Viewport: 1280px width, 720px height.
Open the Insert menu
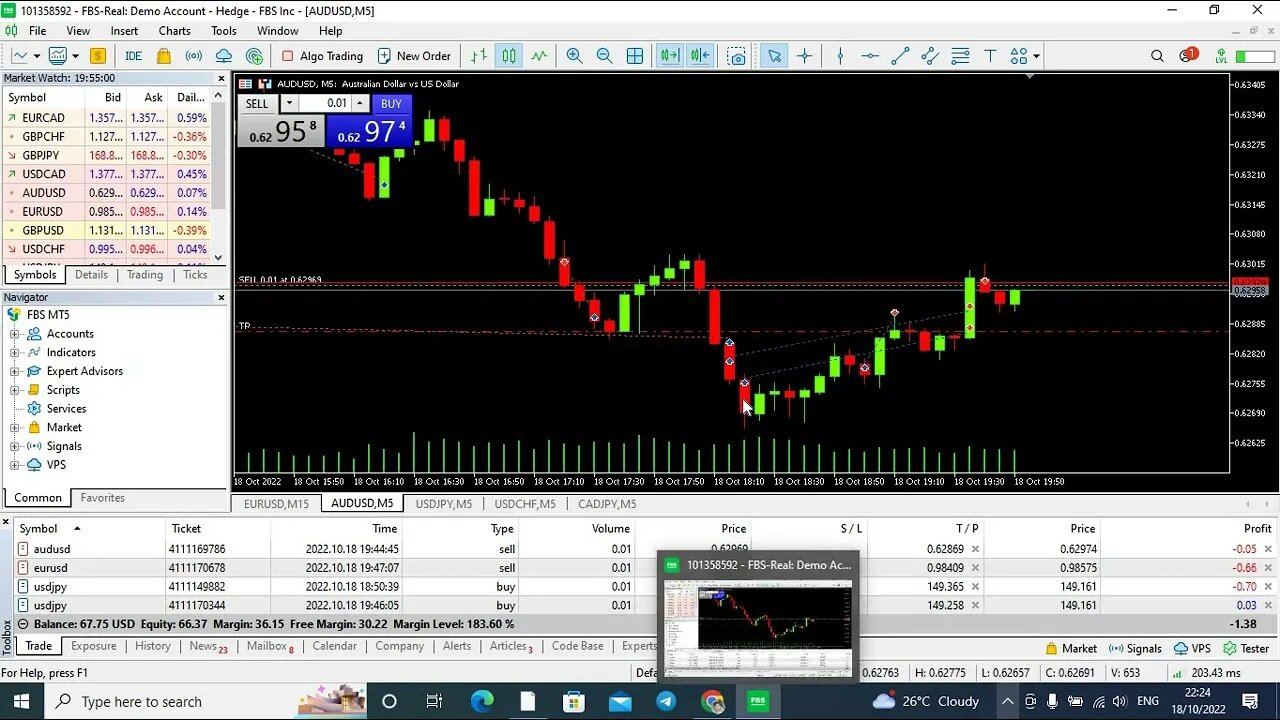click(124, 31)
